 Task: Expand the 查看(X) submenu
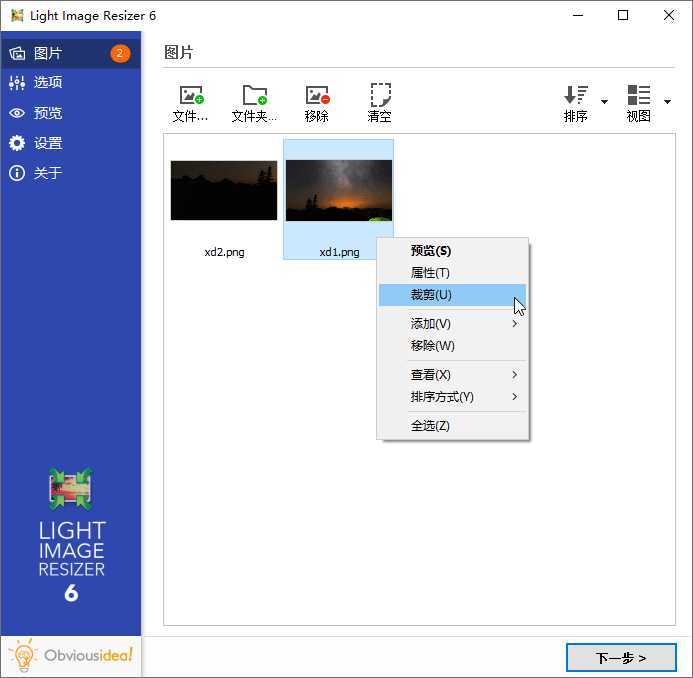[x=452, y=375]
